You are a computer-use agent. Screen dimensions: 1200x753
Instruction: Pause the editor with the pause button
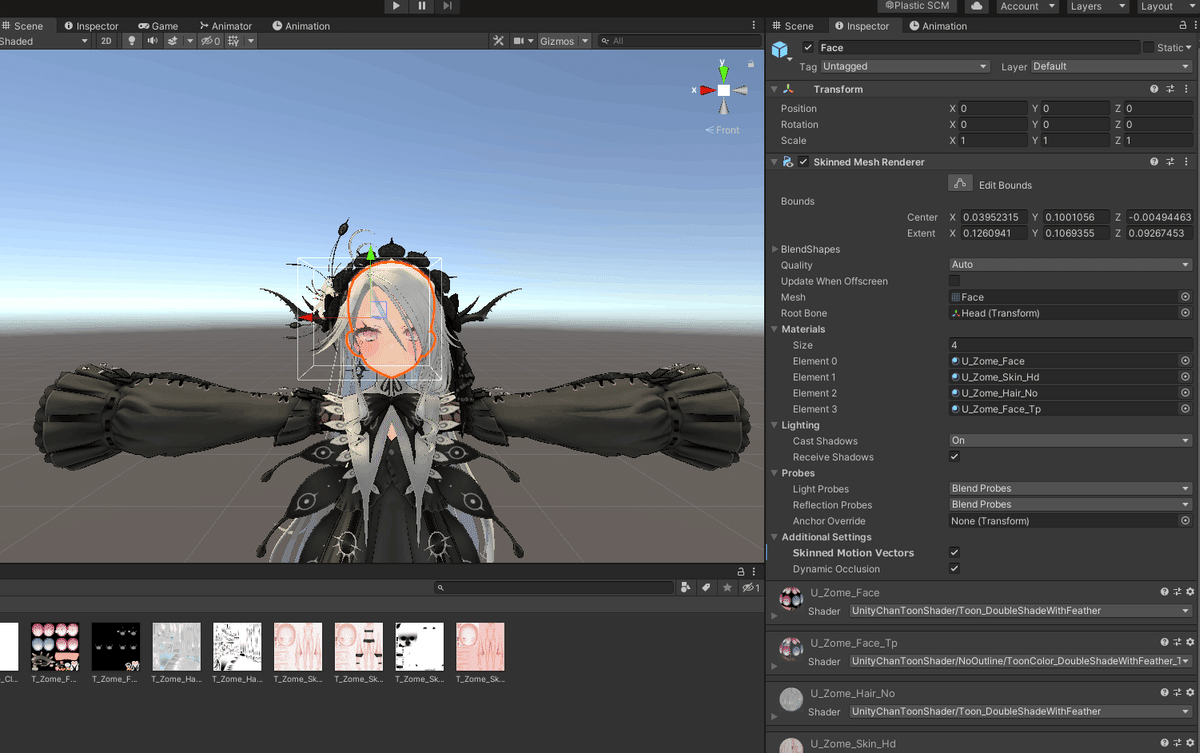422,6
